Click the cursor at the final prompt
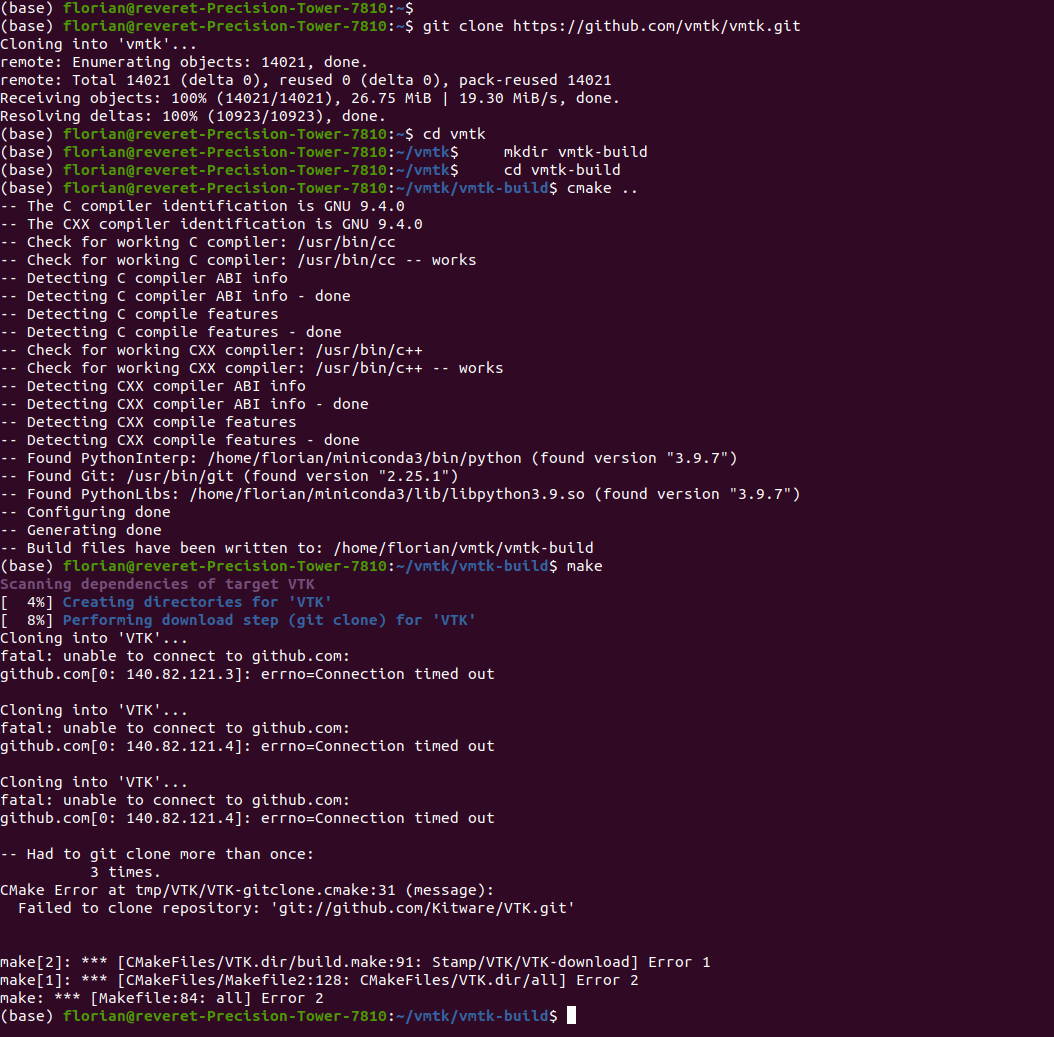This screenshot has height=1037, width=1054. click(571, 1015)
